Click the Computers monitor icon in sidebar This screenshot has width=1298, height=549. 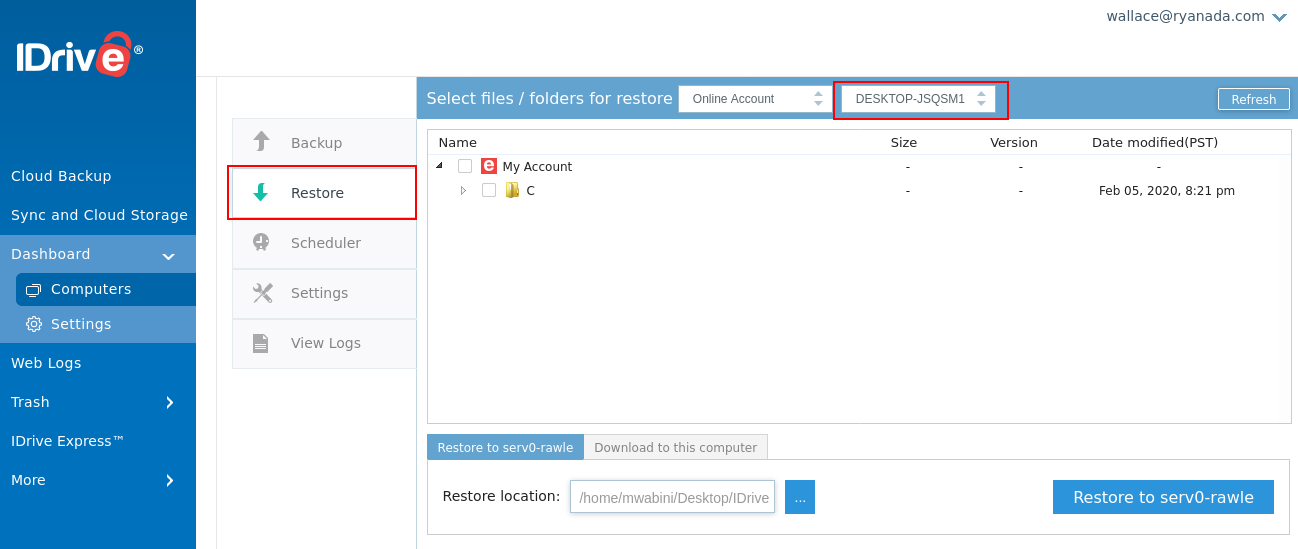34,290
